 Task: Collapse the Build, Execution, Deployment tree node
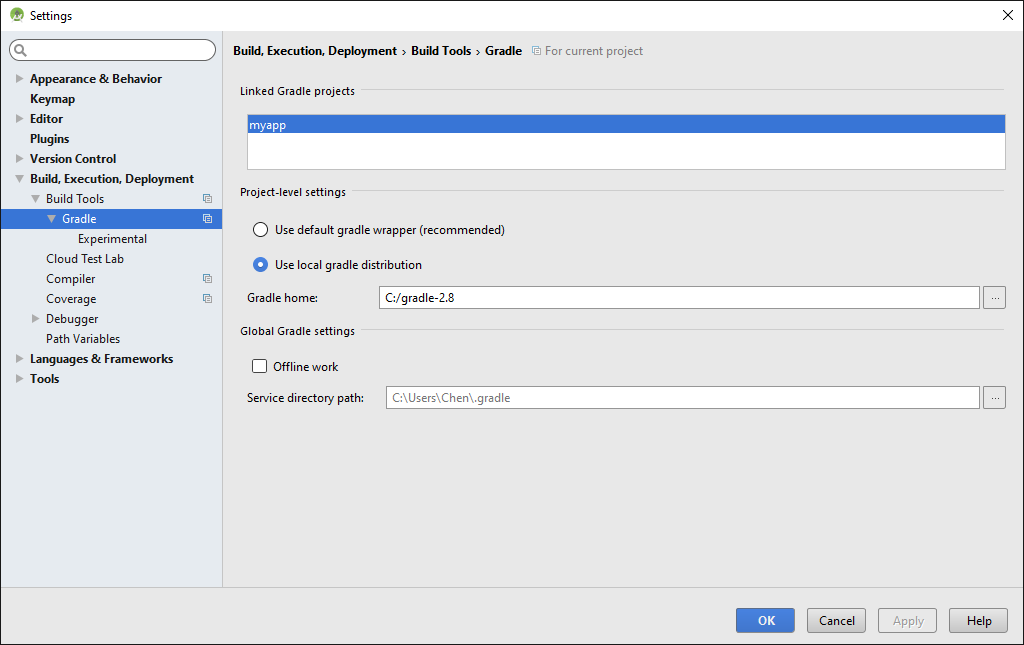coord(20,178)
